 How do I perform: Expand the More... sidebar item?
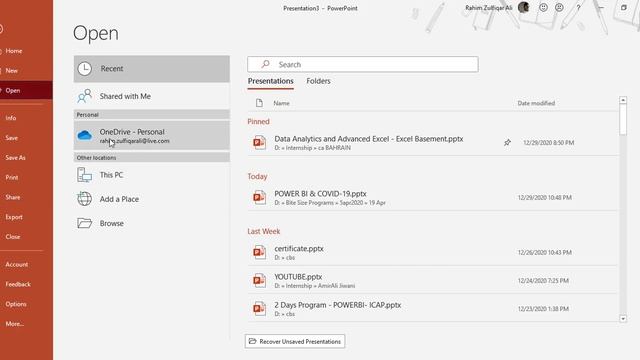(x=15, y=324)
